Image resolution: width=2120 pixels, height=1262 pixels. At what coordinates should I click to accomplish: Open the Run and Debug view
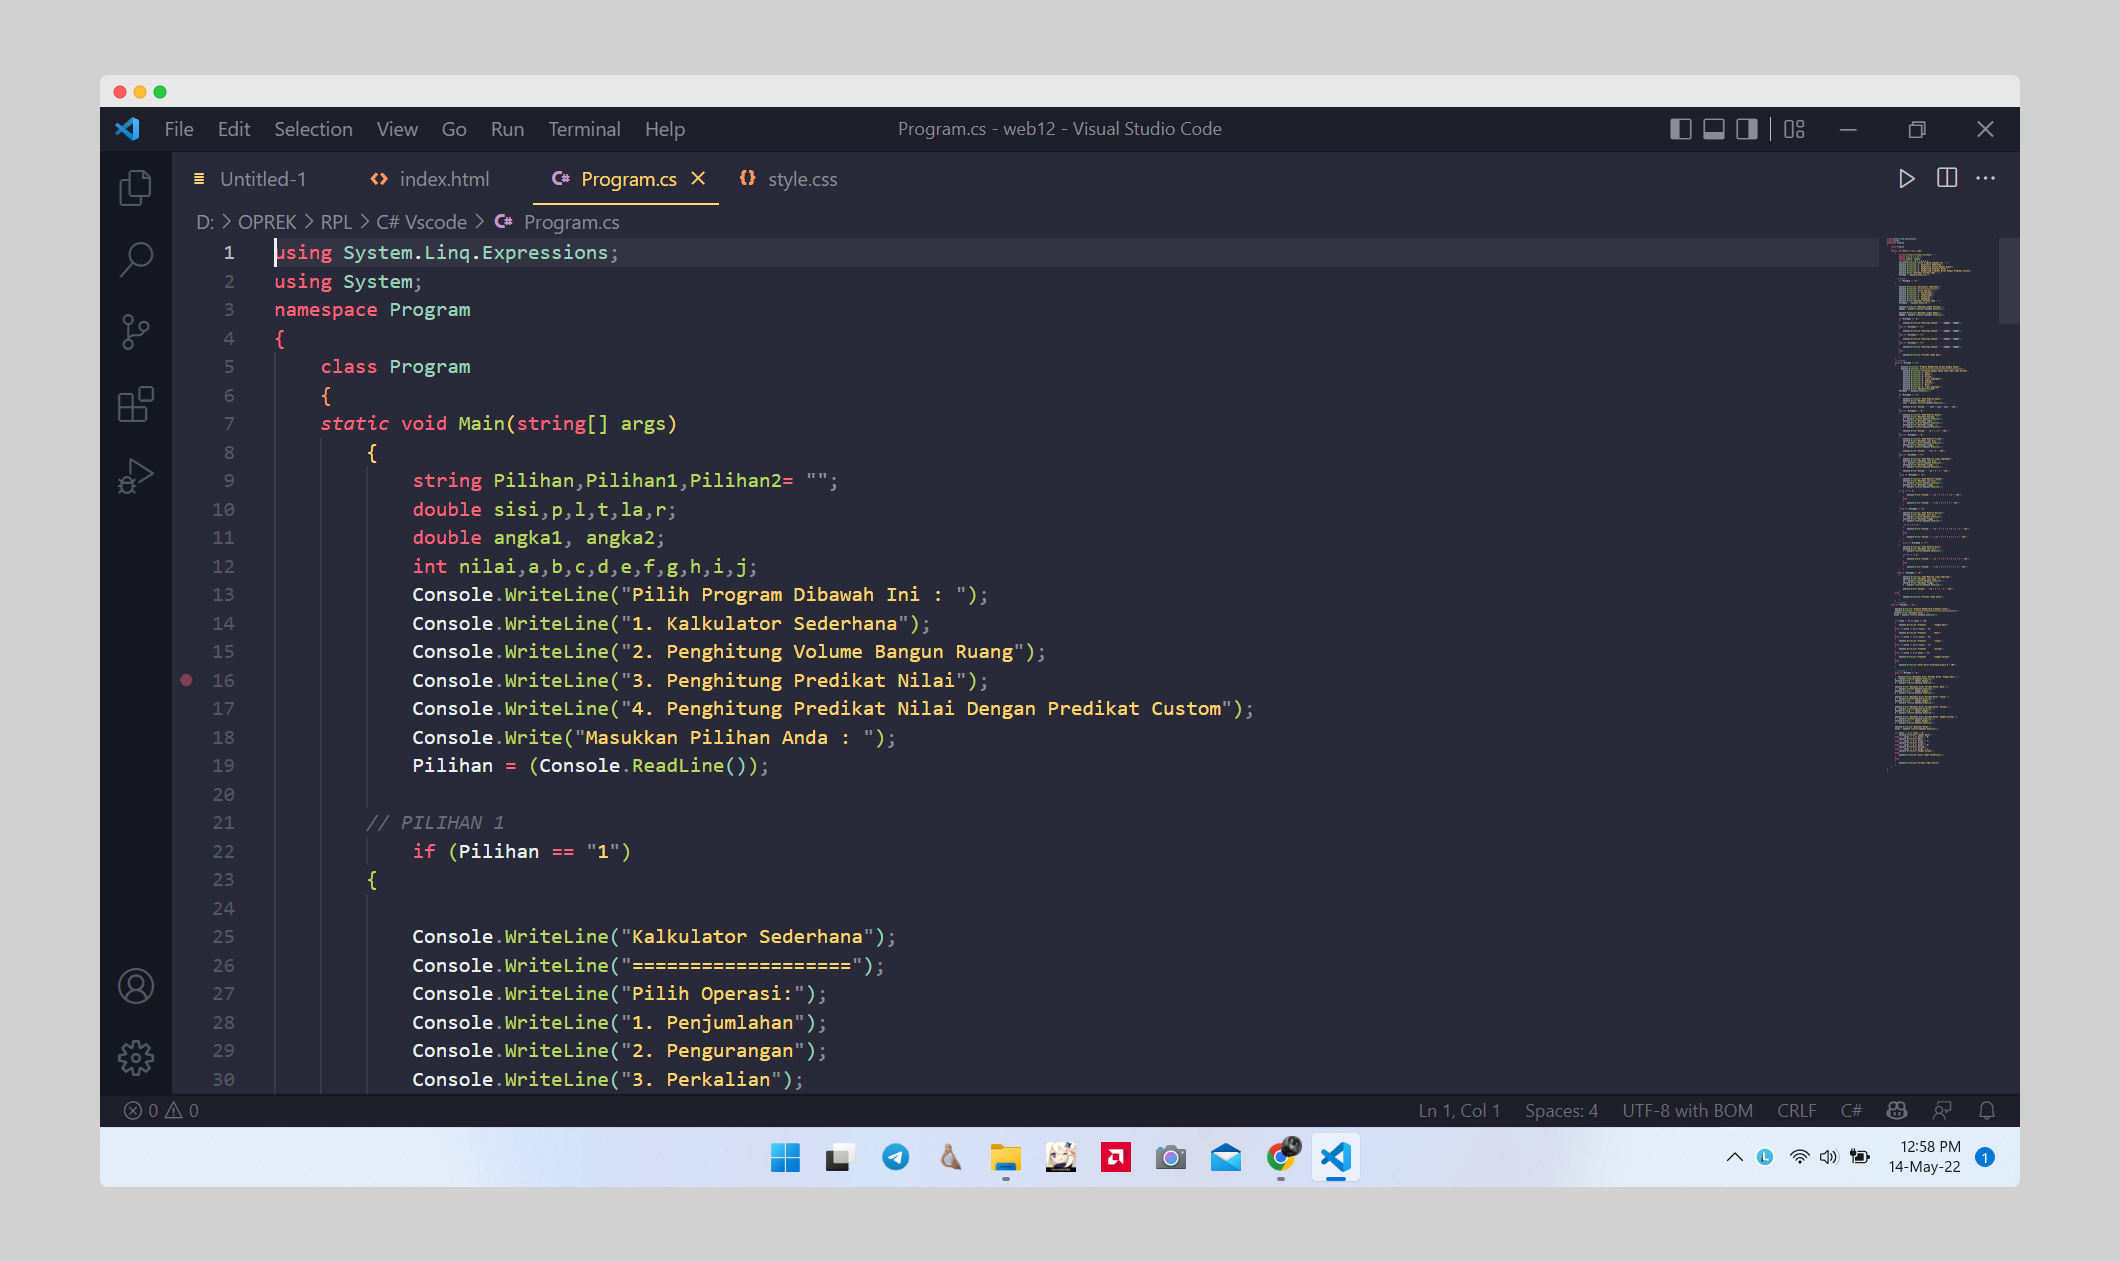click(136, 476)
